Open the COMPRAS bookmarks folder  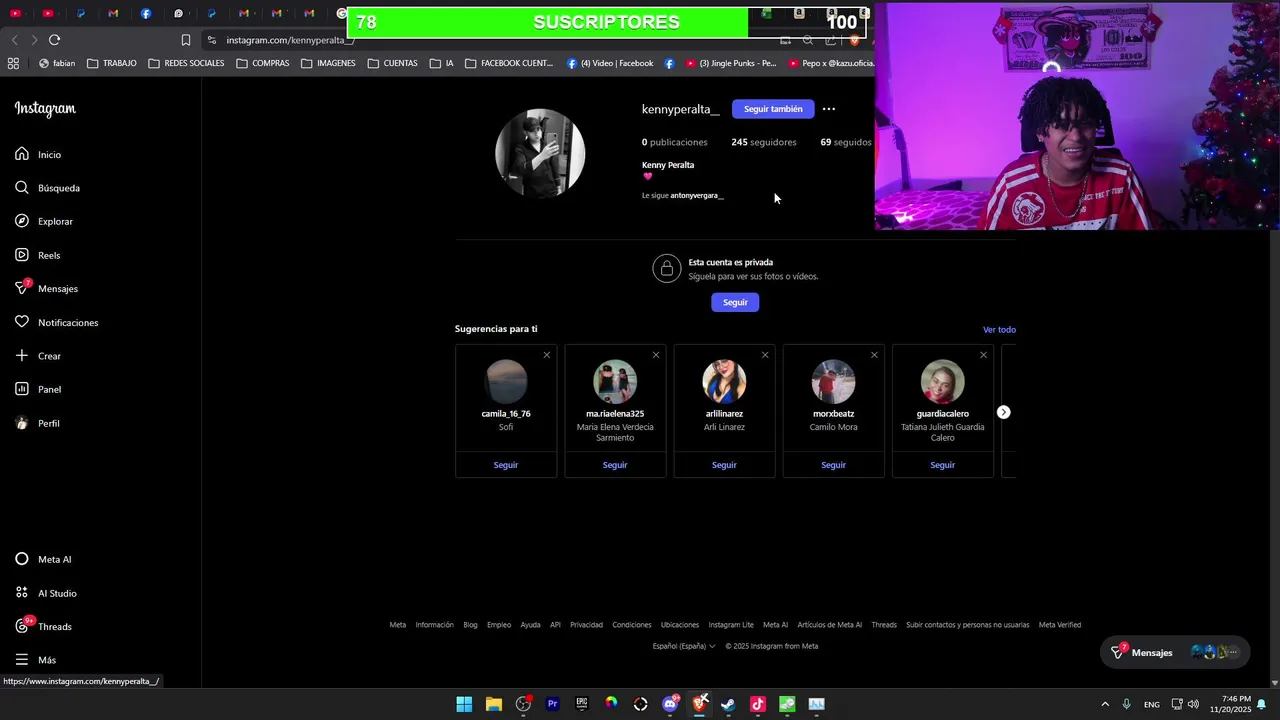click(x=262, y=63)
